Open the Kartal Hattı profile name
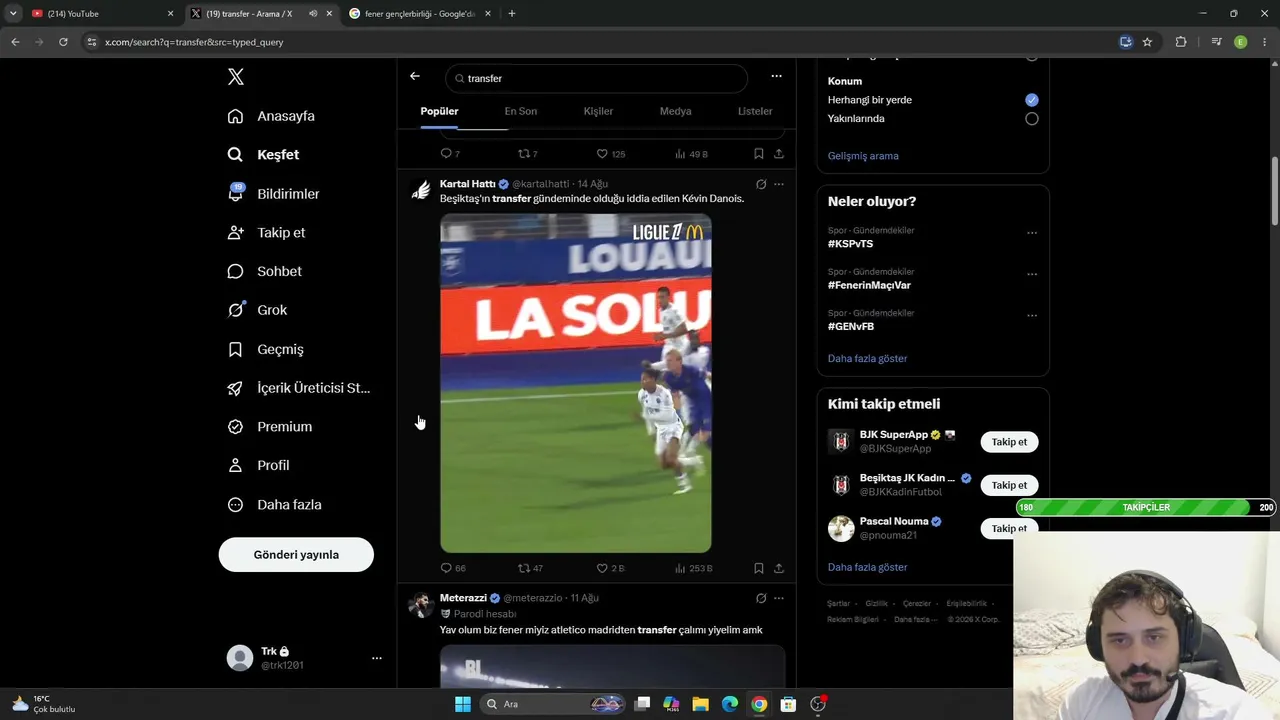 [x=468, y=184]
